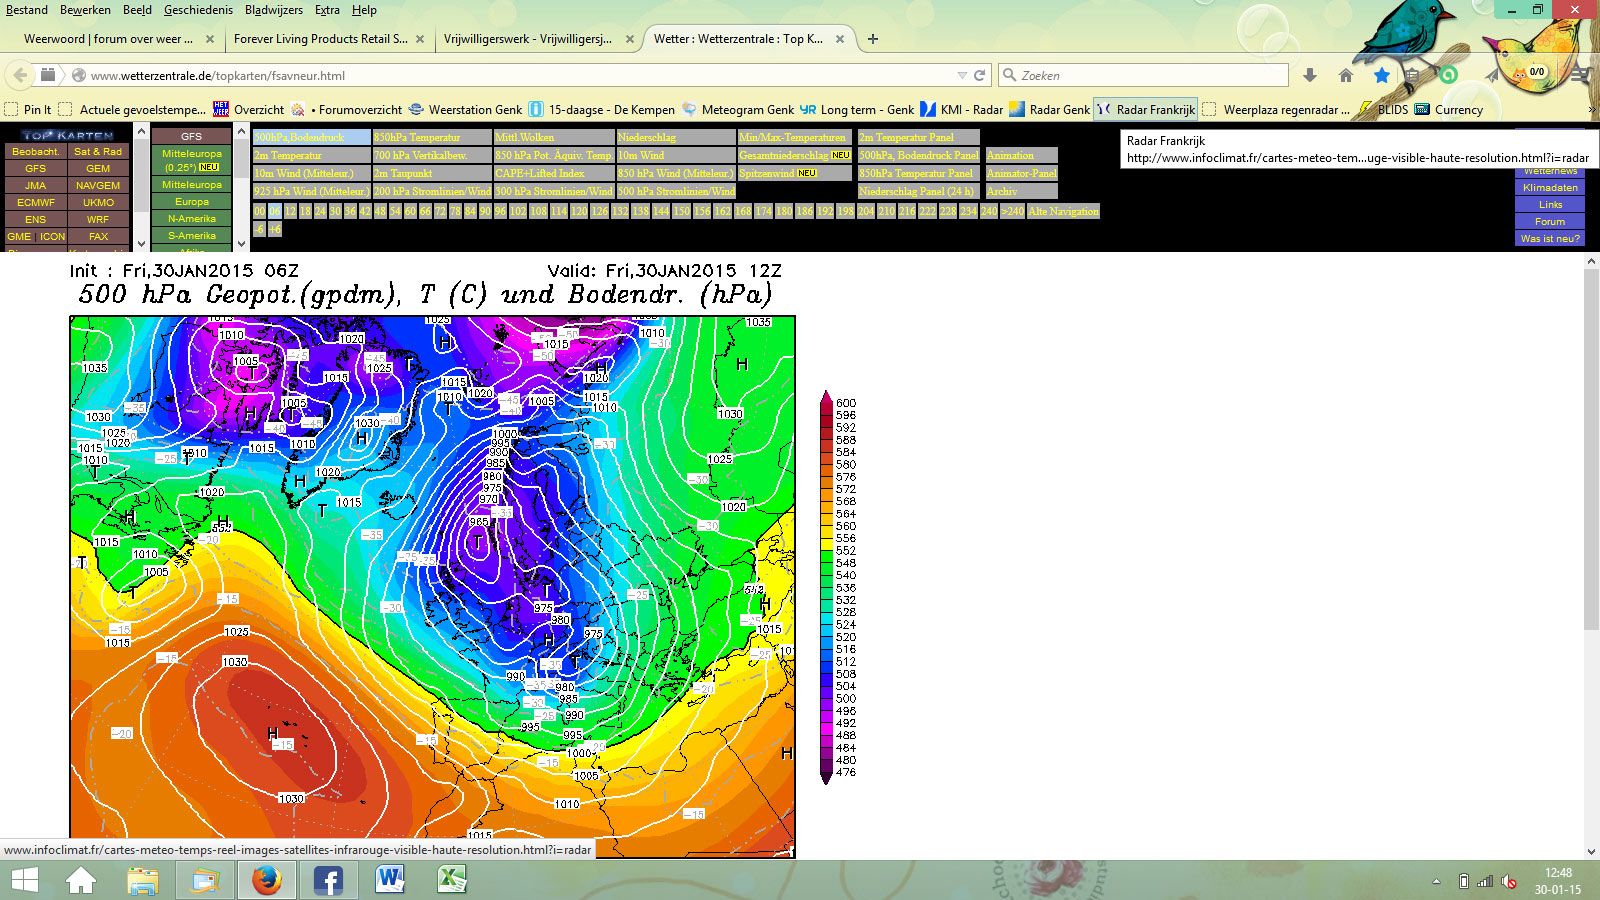The height and width of the screenshot is (900, 1600).
Task: Close the Wetterzentrale tab
Action: pos(840,39)
